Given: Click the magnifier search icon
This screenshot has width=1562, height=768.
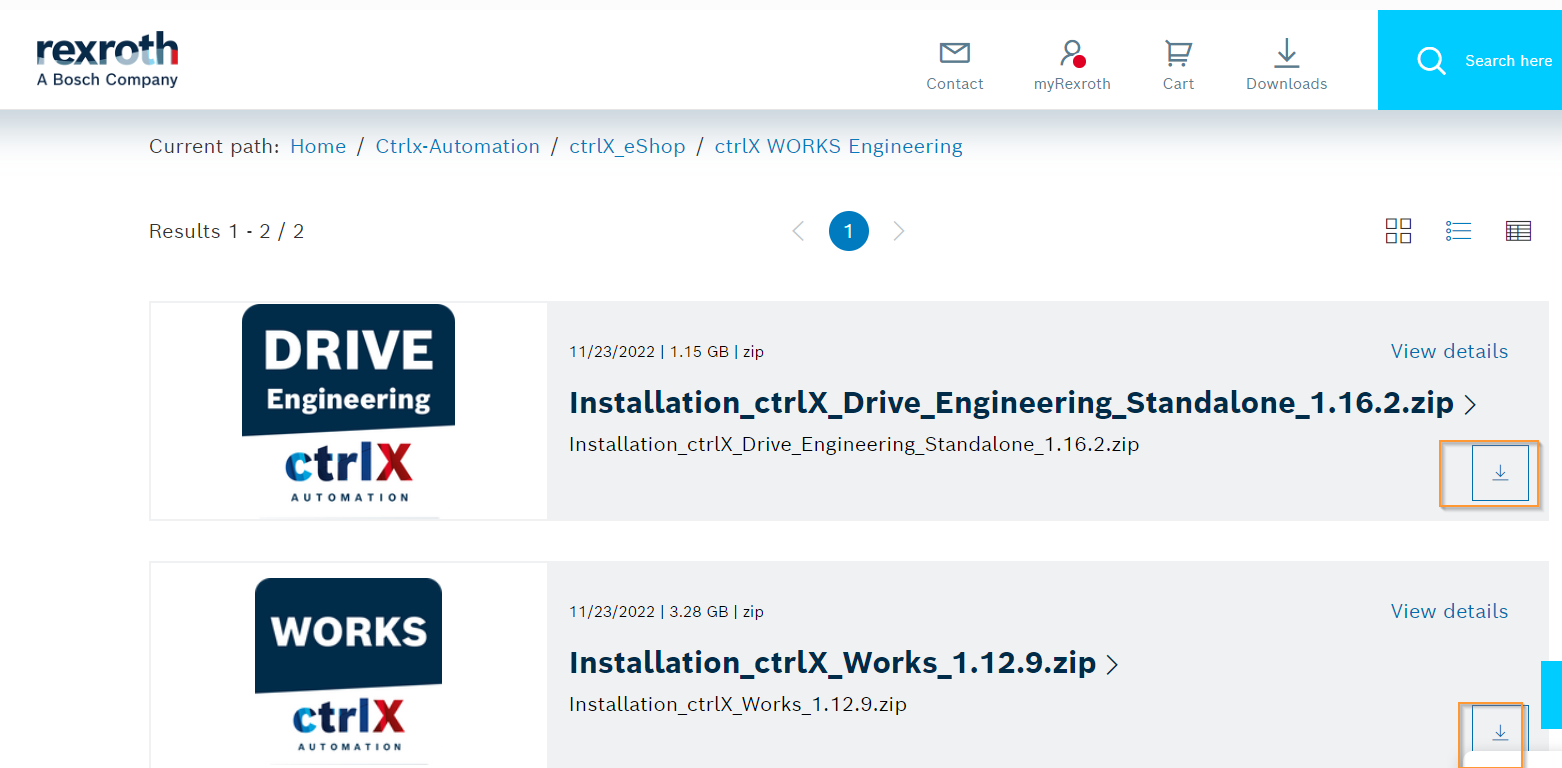Looking at the screenshot, I should 1431,61.
